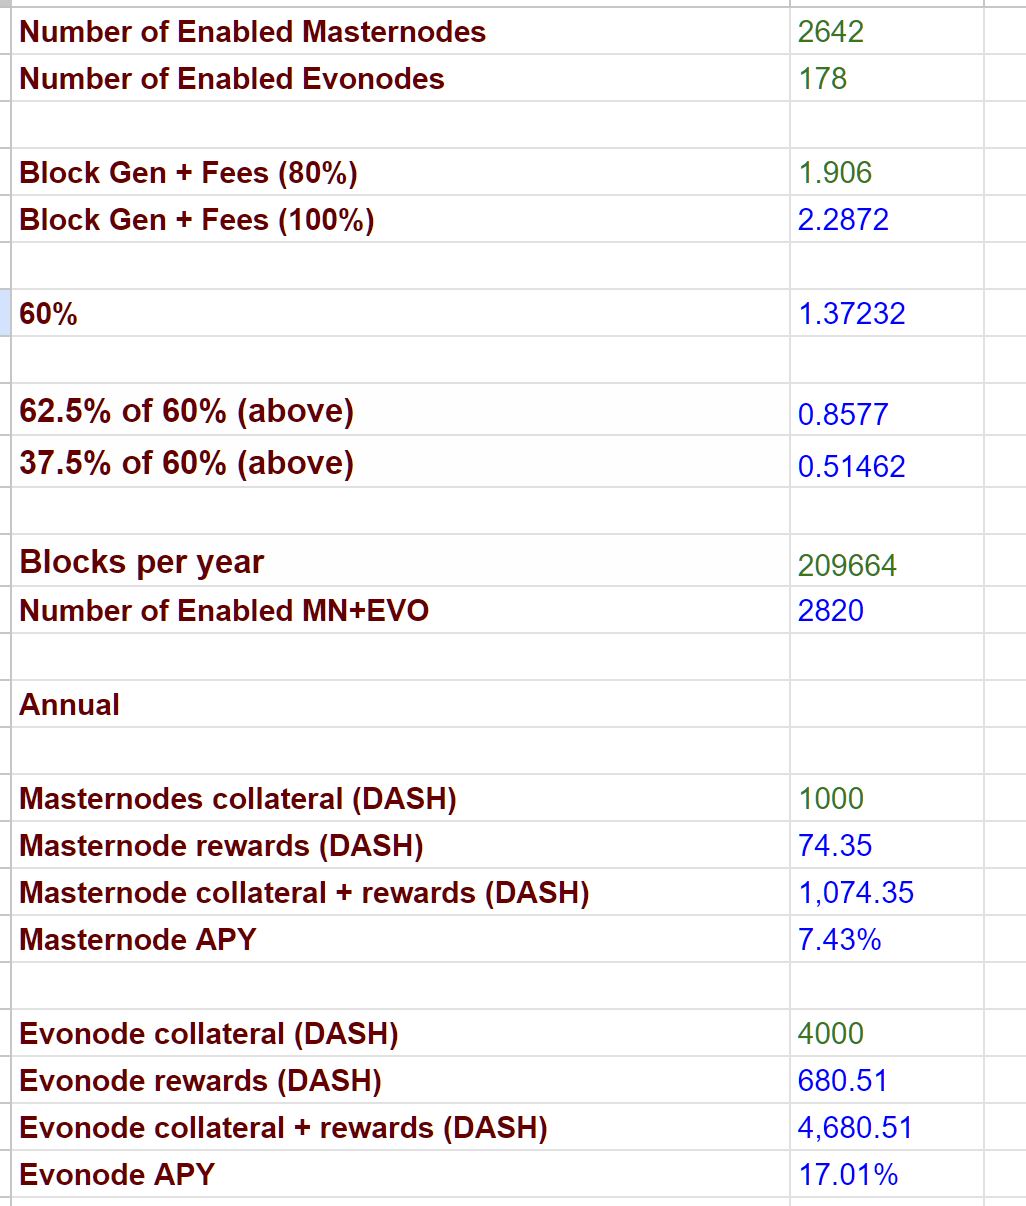
Task: Click the value 1.37232
Action: coord(851,314)
